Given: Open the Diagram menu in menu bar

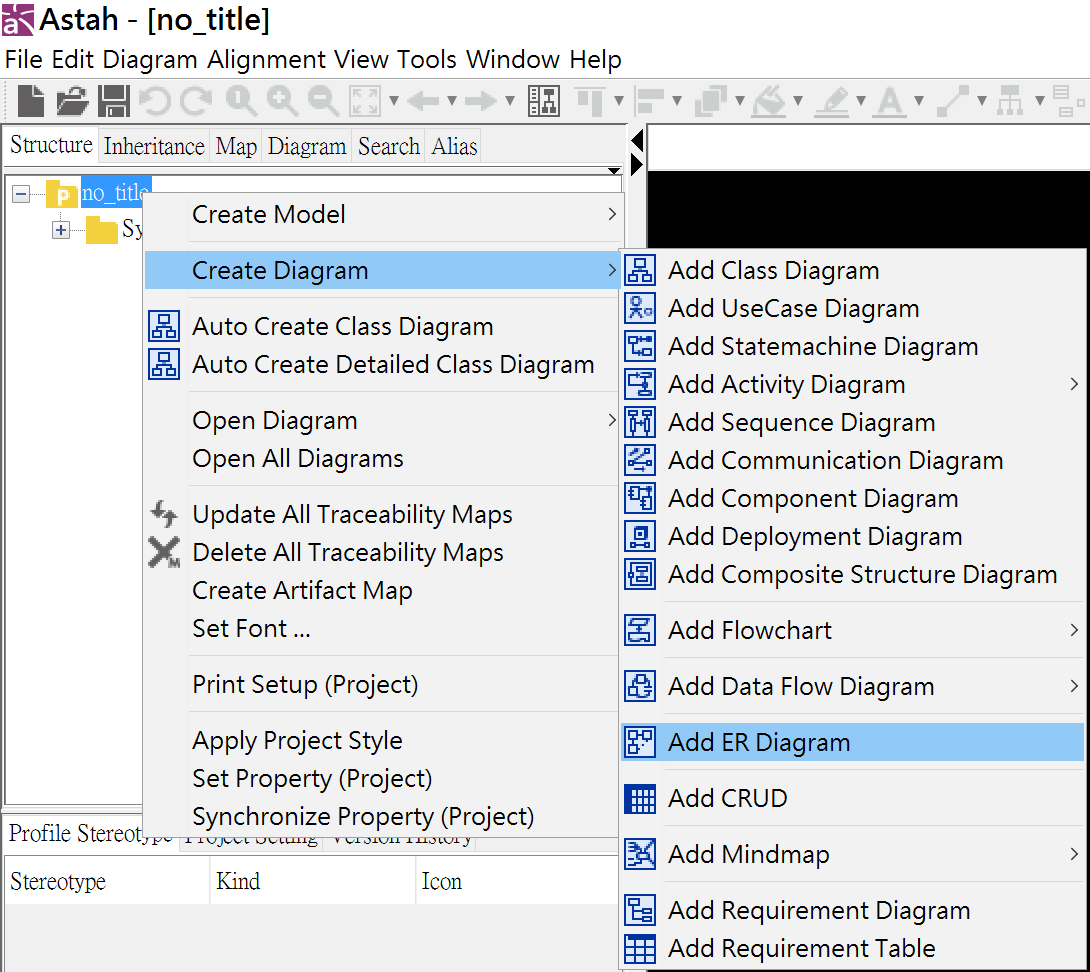Looking at the screenshot, I should click(x=150, y=60).
